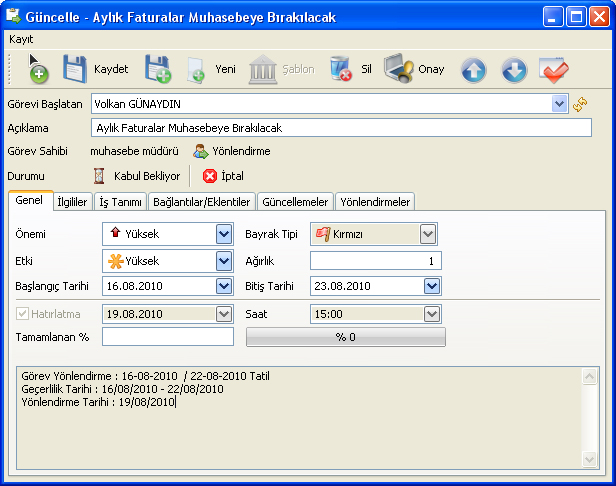Click the % 0 progress bar

point(346,337)
